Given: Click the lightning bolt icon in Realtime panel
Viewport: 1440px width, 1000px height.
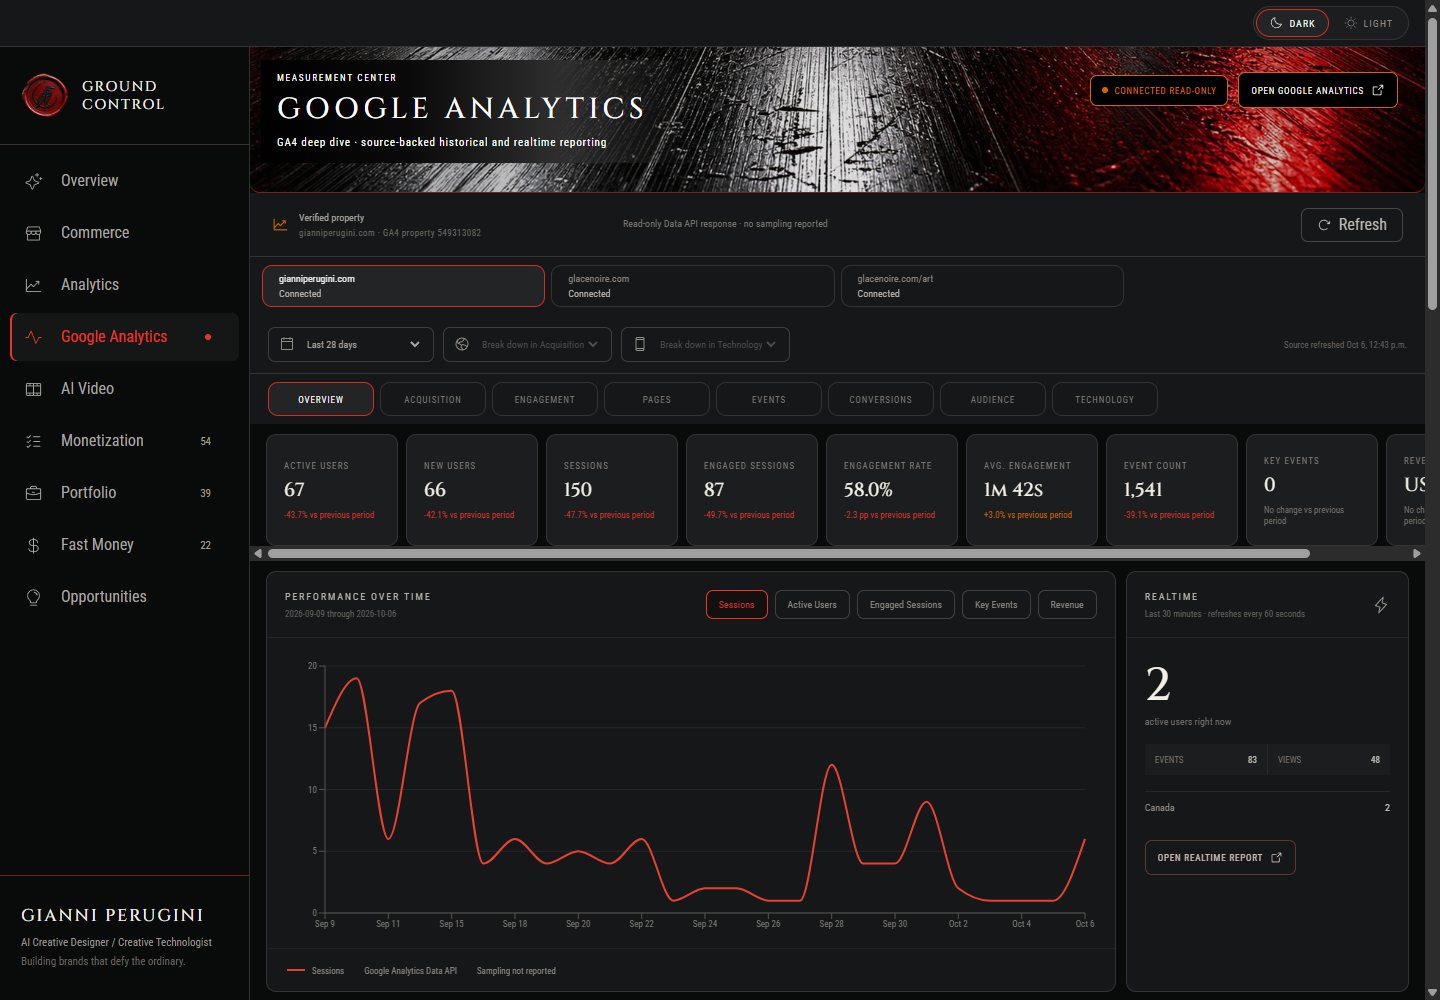Looking at the screenshot, I should [1381, 605].
